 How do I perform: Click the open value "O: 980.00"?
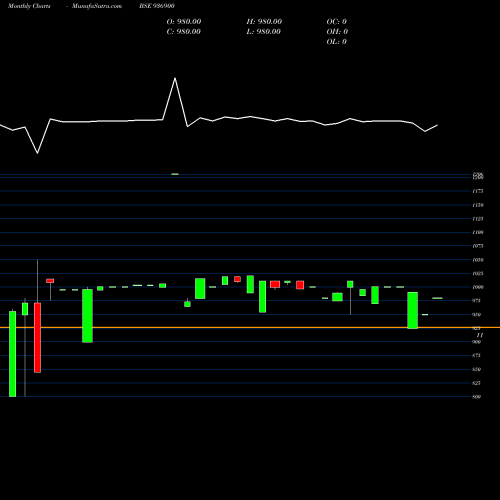tap(184, 22)
